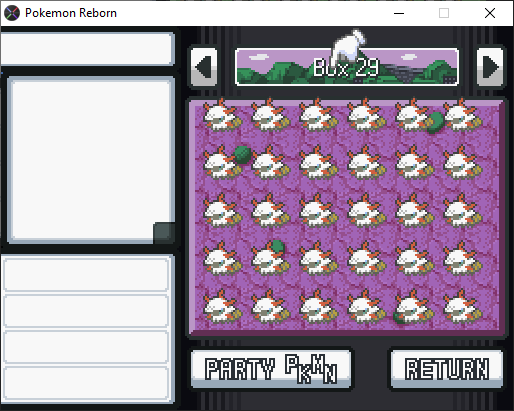Select Pokemon in row 4, column 2
Screen dimensions: 514x411
(x=270, y=259)
